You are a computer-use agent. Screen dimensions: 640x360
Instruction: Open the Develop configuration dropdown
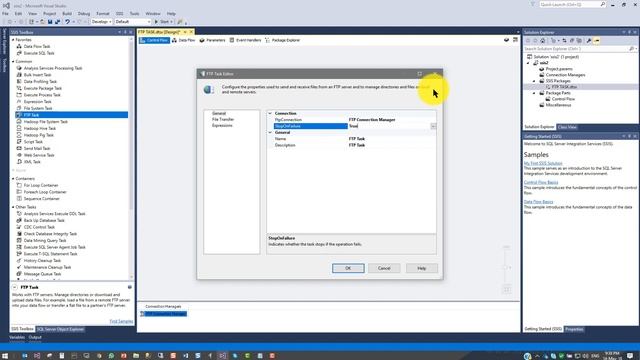point(101,22)
